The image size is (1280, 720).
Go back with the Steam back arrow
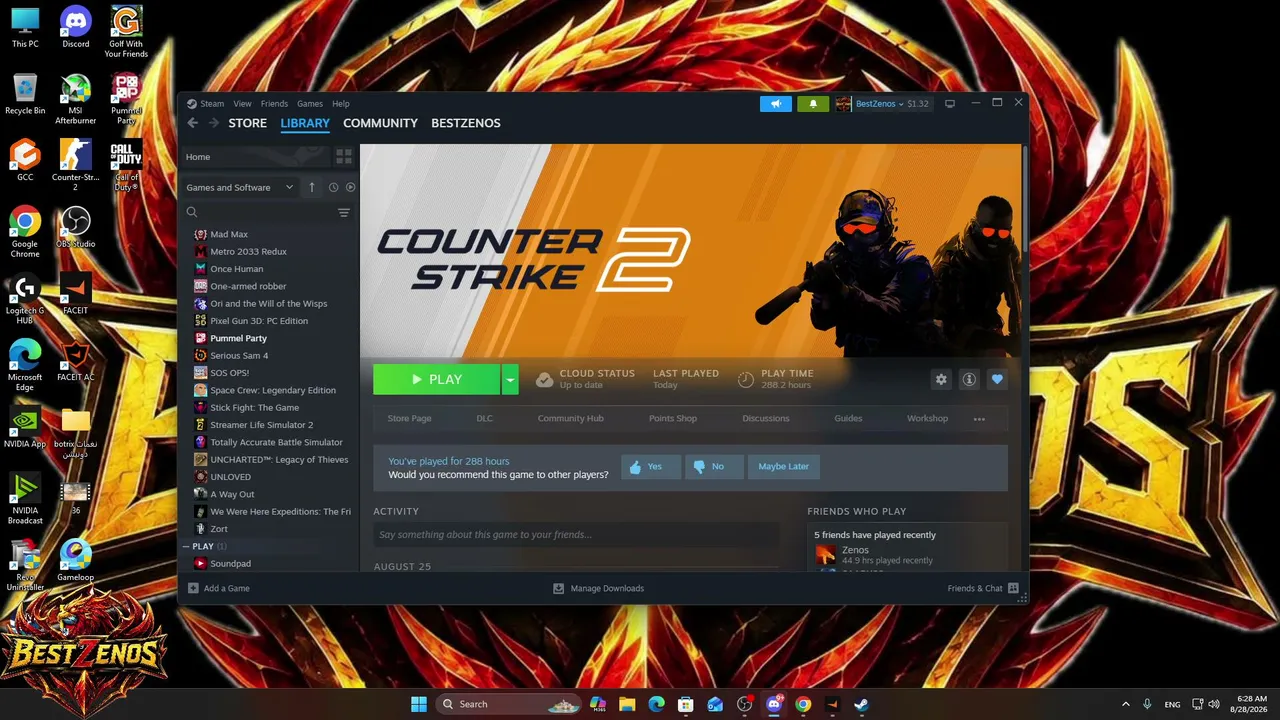tap(193, 123)
